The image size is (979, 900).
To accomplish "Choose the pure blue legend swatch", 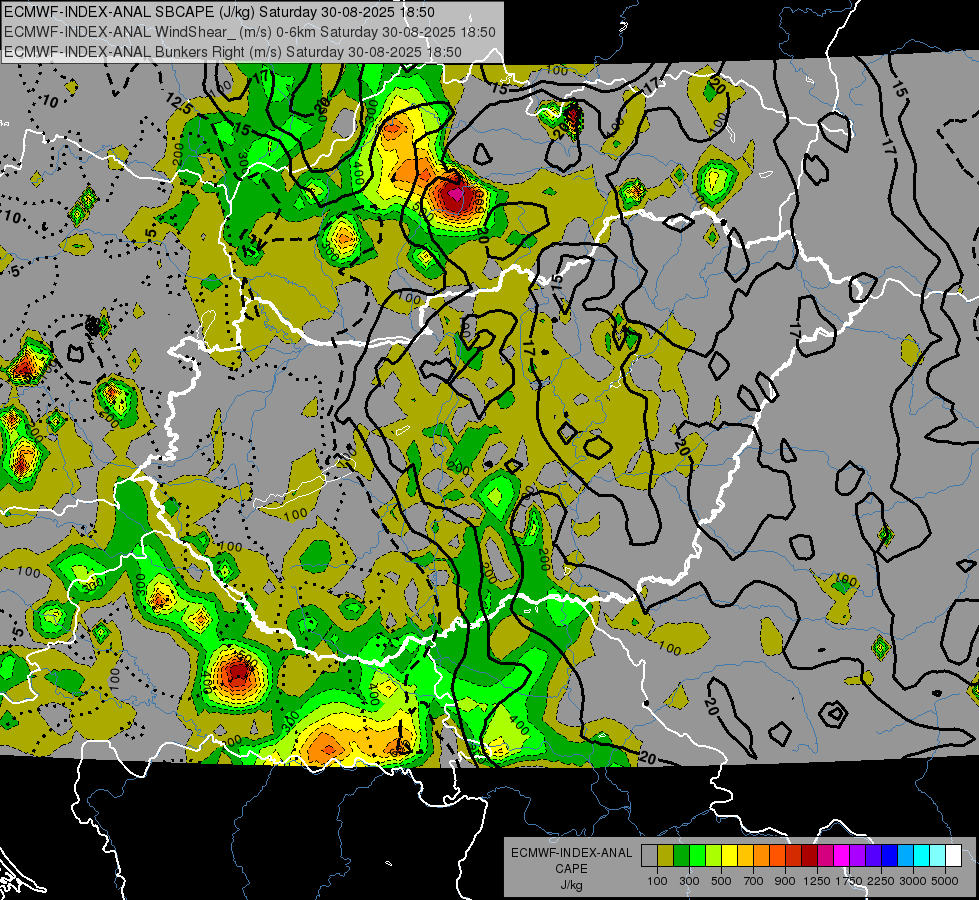I will coord(890,856).
